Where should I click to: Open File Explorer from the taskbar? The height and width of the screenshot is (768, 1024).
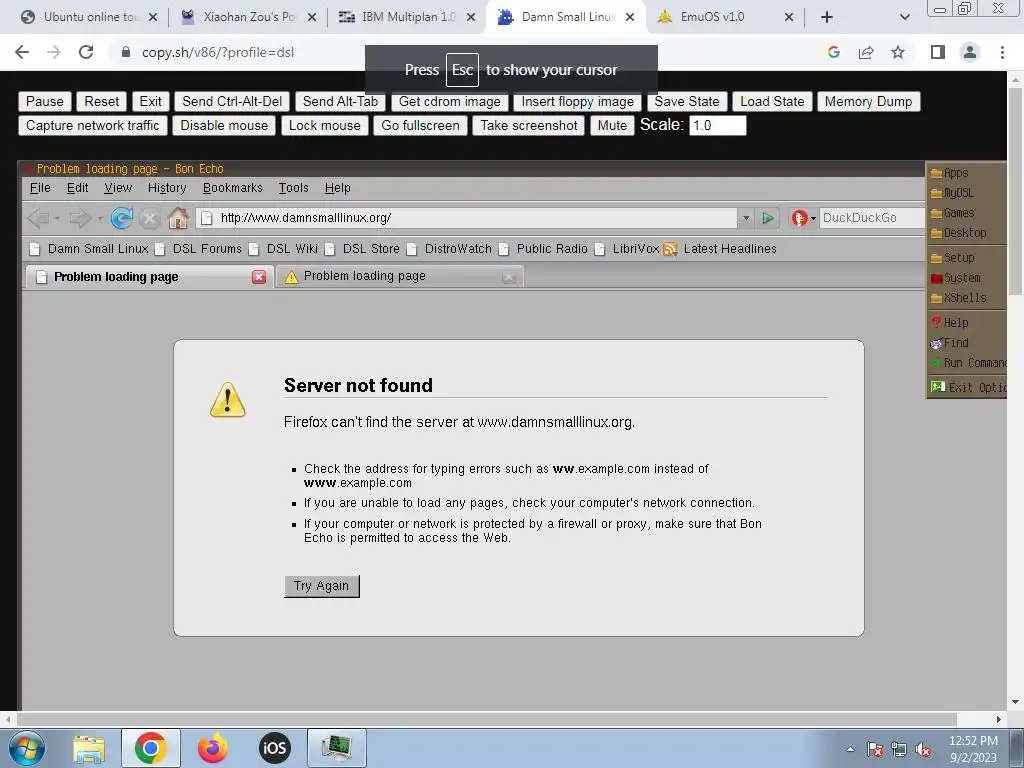89,748
